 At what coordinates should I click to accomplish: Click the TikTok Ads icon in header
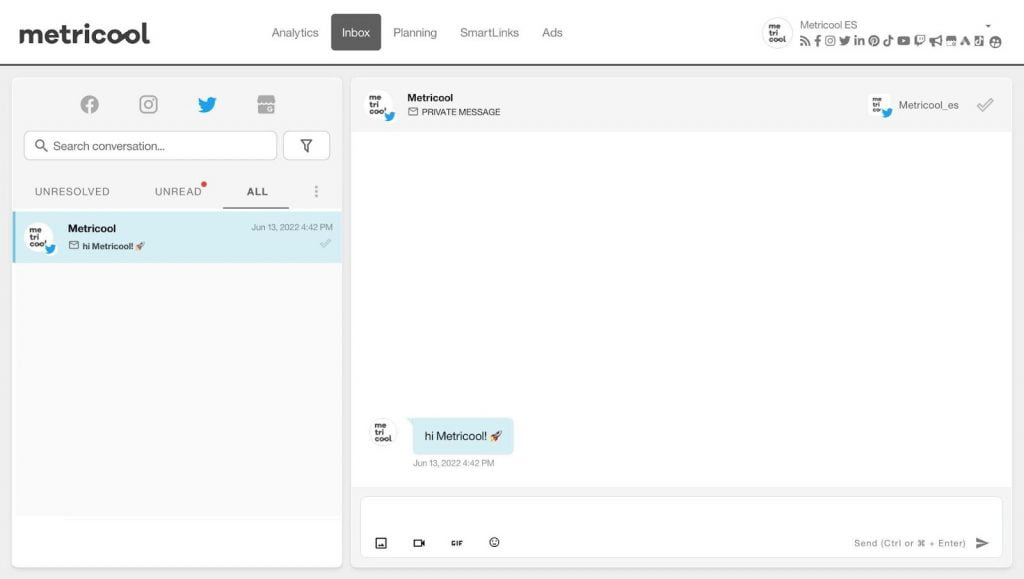tap(979, 41)
